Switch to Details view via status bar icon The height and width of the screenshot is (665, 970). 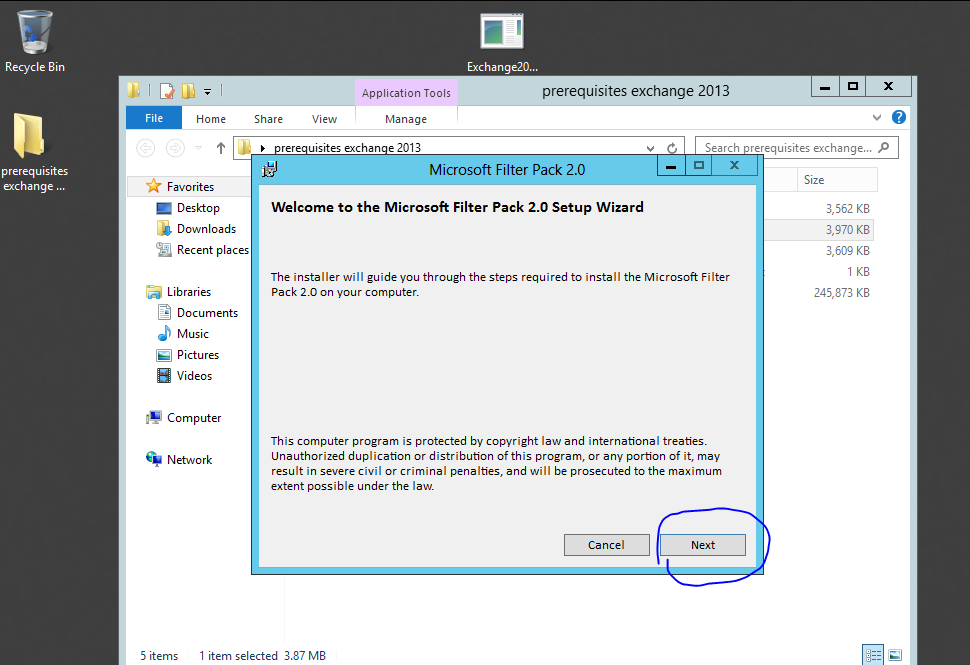(873, 655)
